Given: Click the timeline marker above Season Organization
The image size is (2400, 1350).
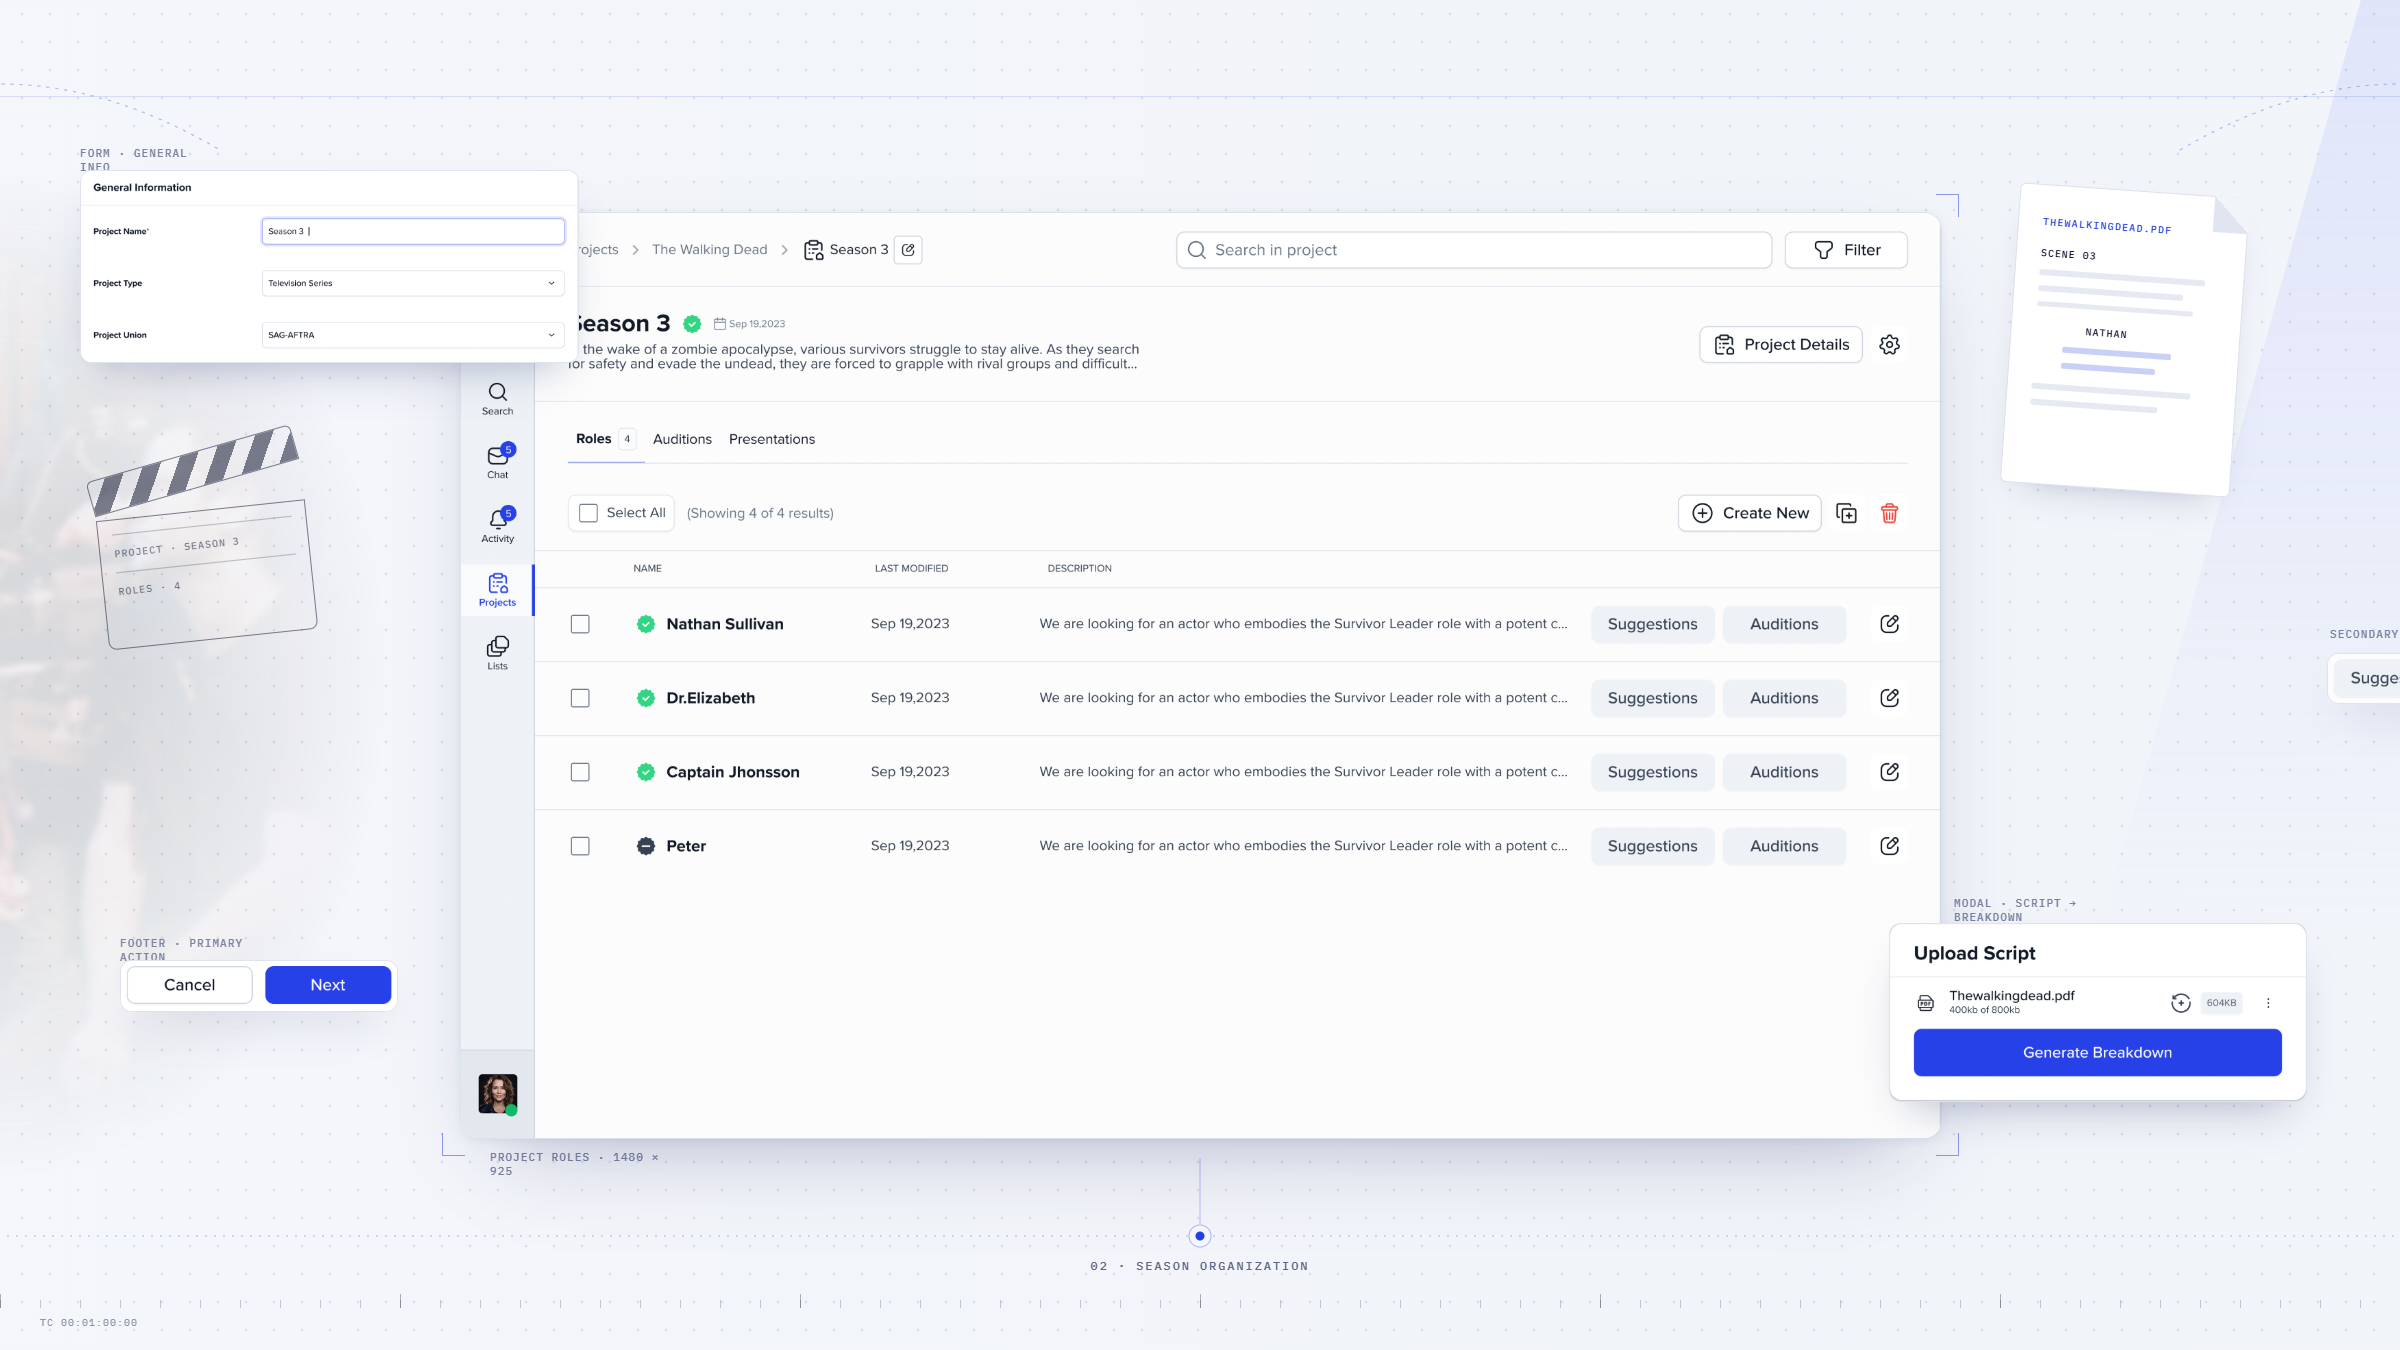Looking at the screenshot, I should pos(1200,1236).
